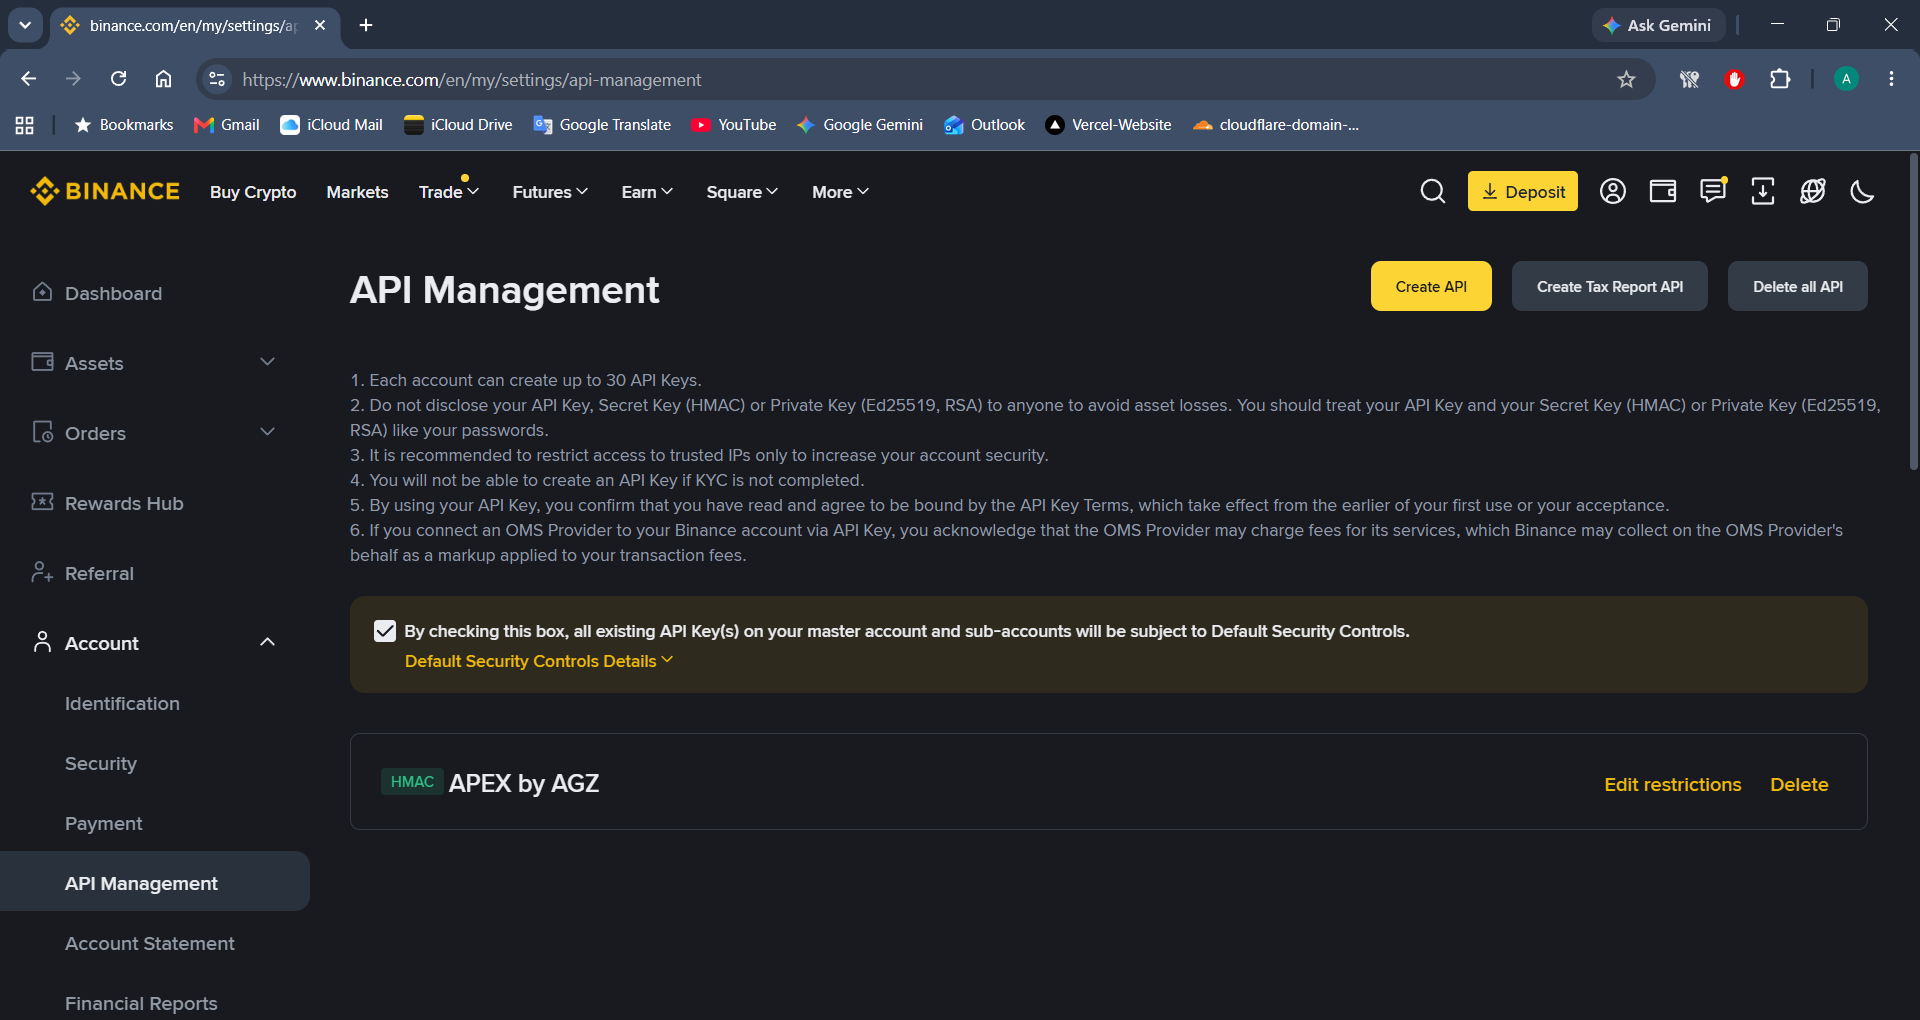Screen dimensions: 1920x1020
Task: Open the Vercel-Website bookmark
Action: [x=1108, y=125]
